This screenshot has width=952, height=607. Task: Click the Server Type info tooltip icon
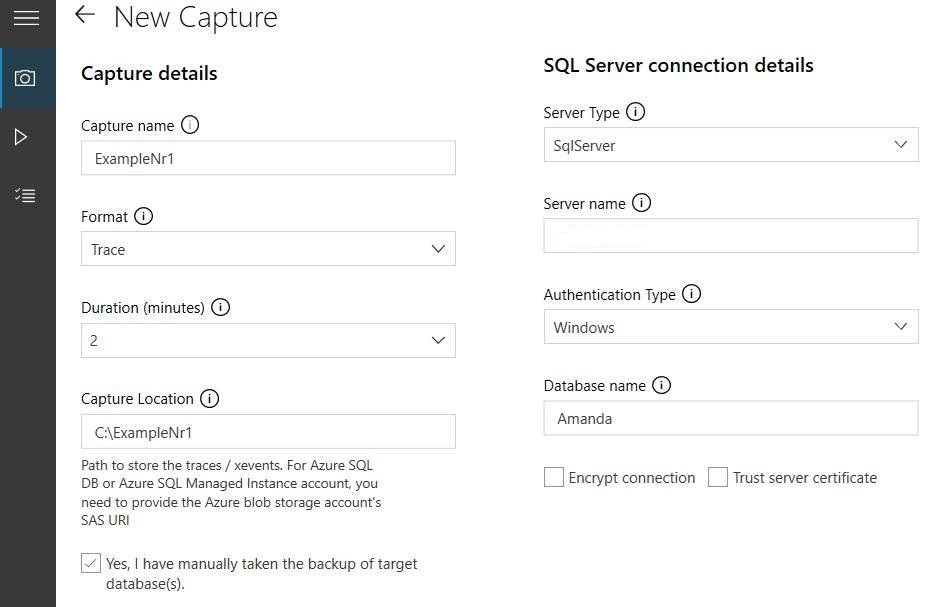point(636,112)
